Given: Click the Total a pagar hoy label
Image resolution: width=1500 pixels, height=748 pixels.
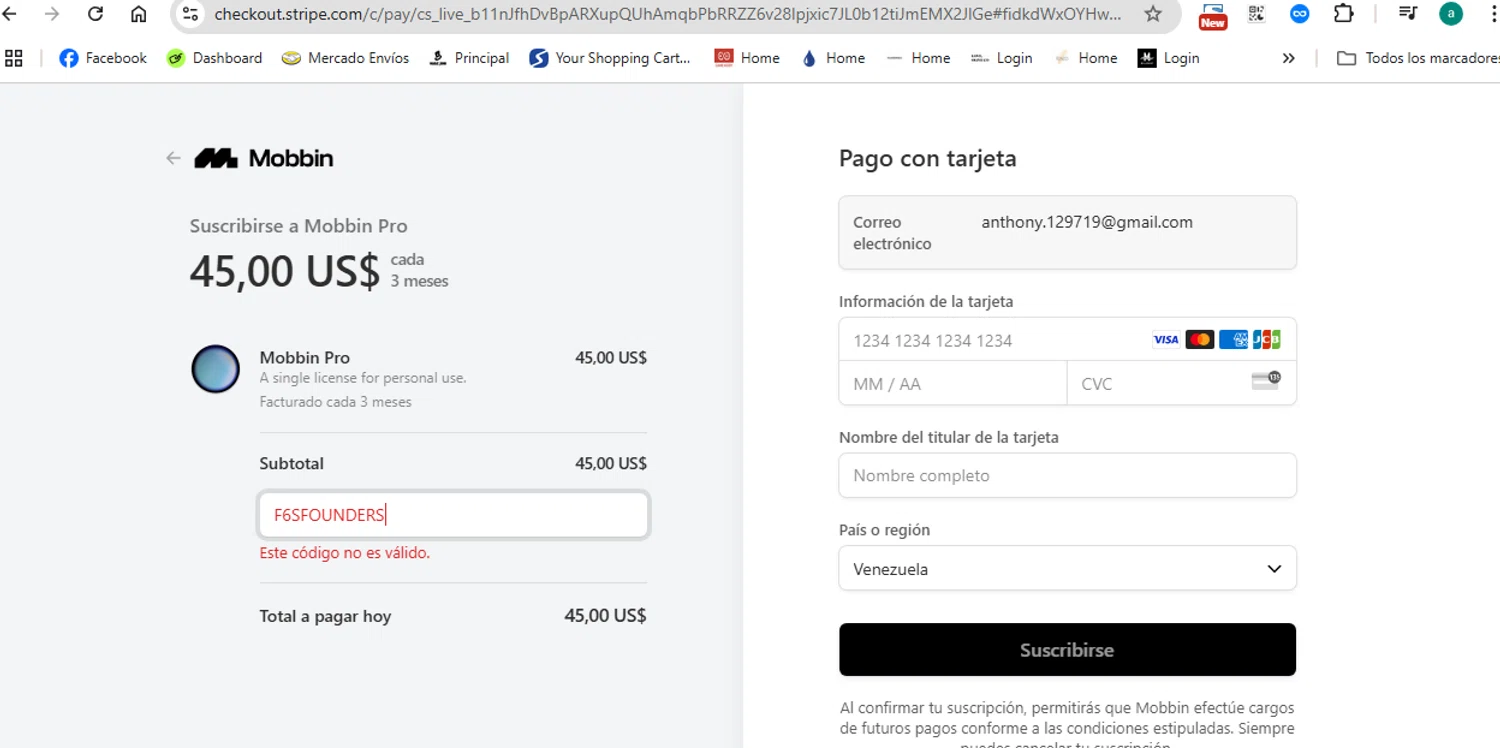Looking at the screenshot, I should tap(325, 616).
